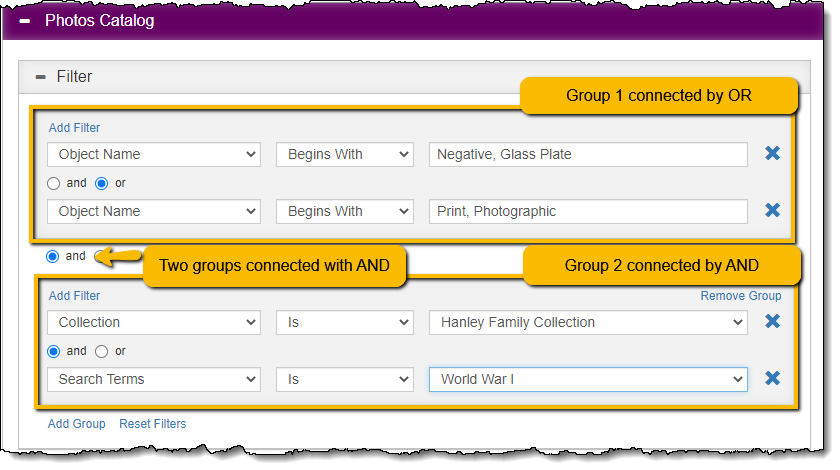
Task: Remove the Hanley Family Collection filter row
Action: pos(772,321)
